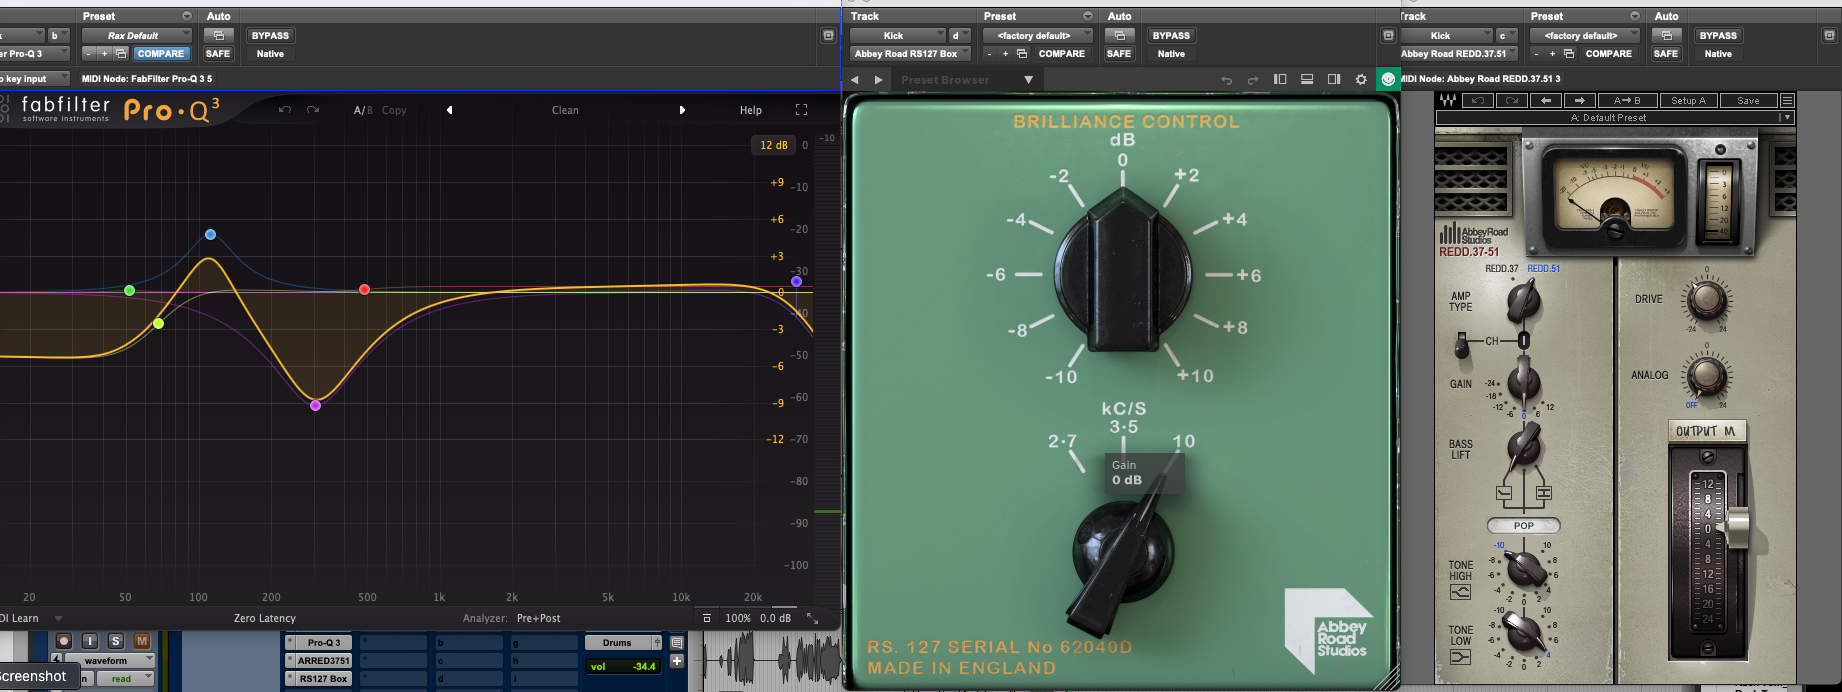
Task: Open RS127 settings gear
Action: click(x=1361, y=79)
